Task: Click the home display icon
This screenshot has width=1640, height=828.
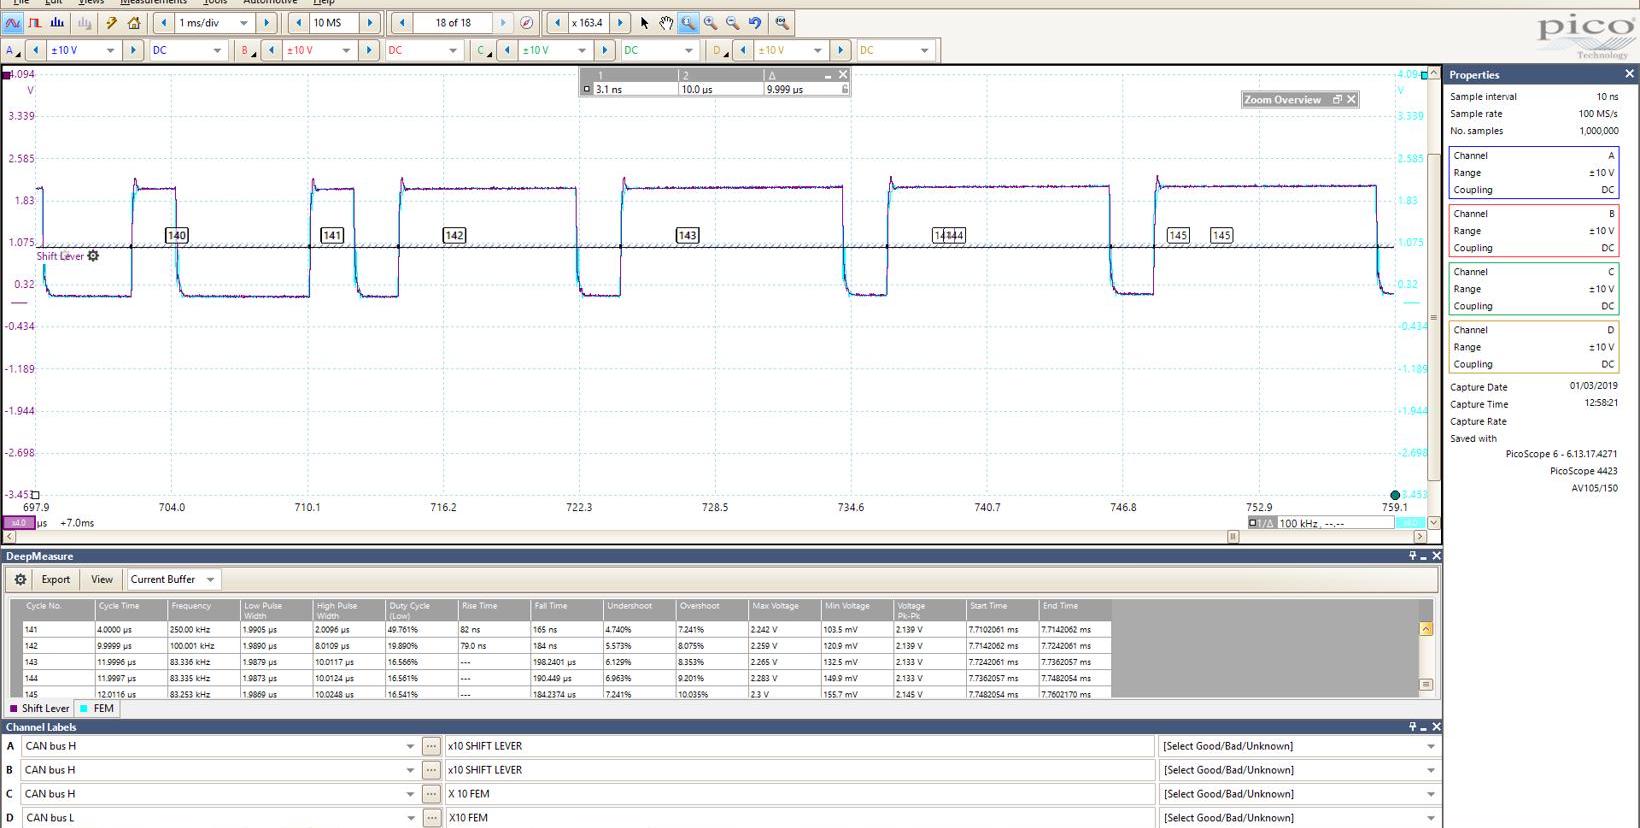Action: [134, 22]
